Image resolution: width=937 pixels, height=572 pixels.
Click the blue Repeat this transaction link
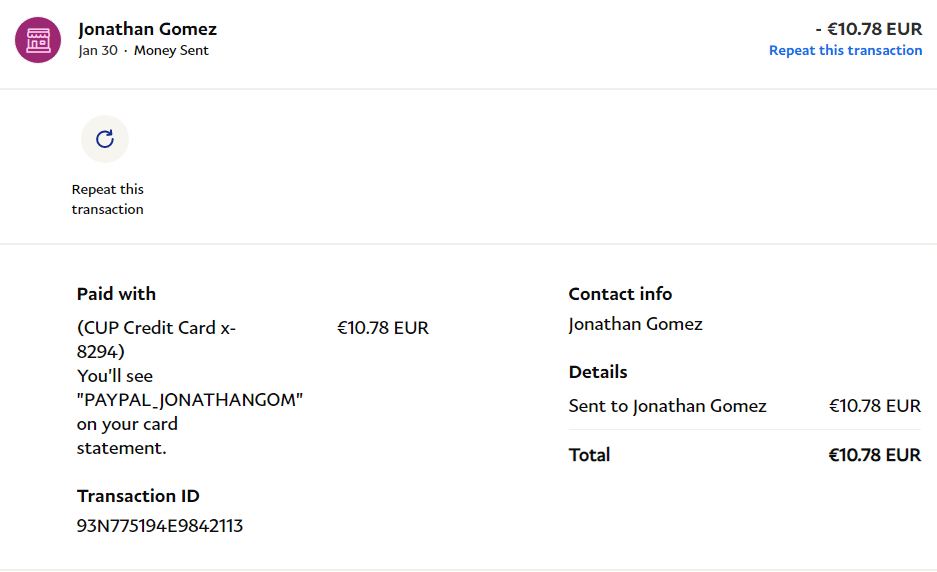(845, 50)
